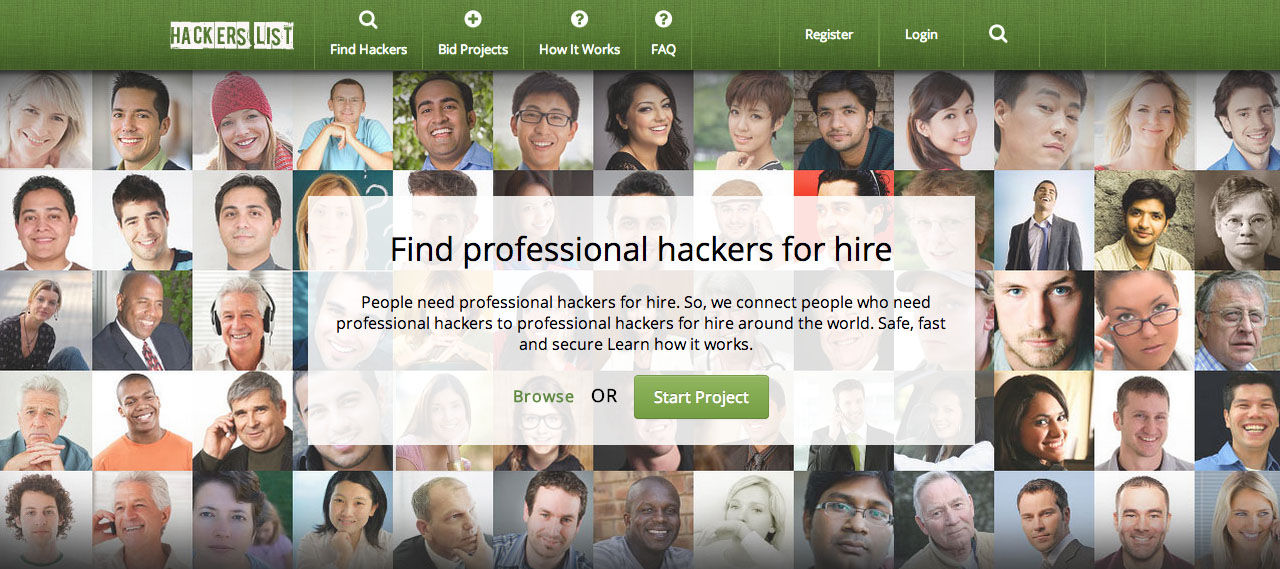The height and width of the screenshot is (569, 1280).
Task: Click the Login link
Action: click(x=921, y=34)
